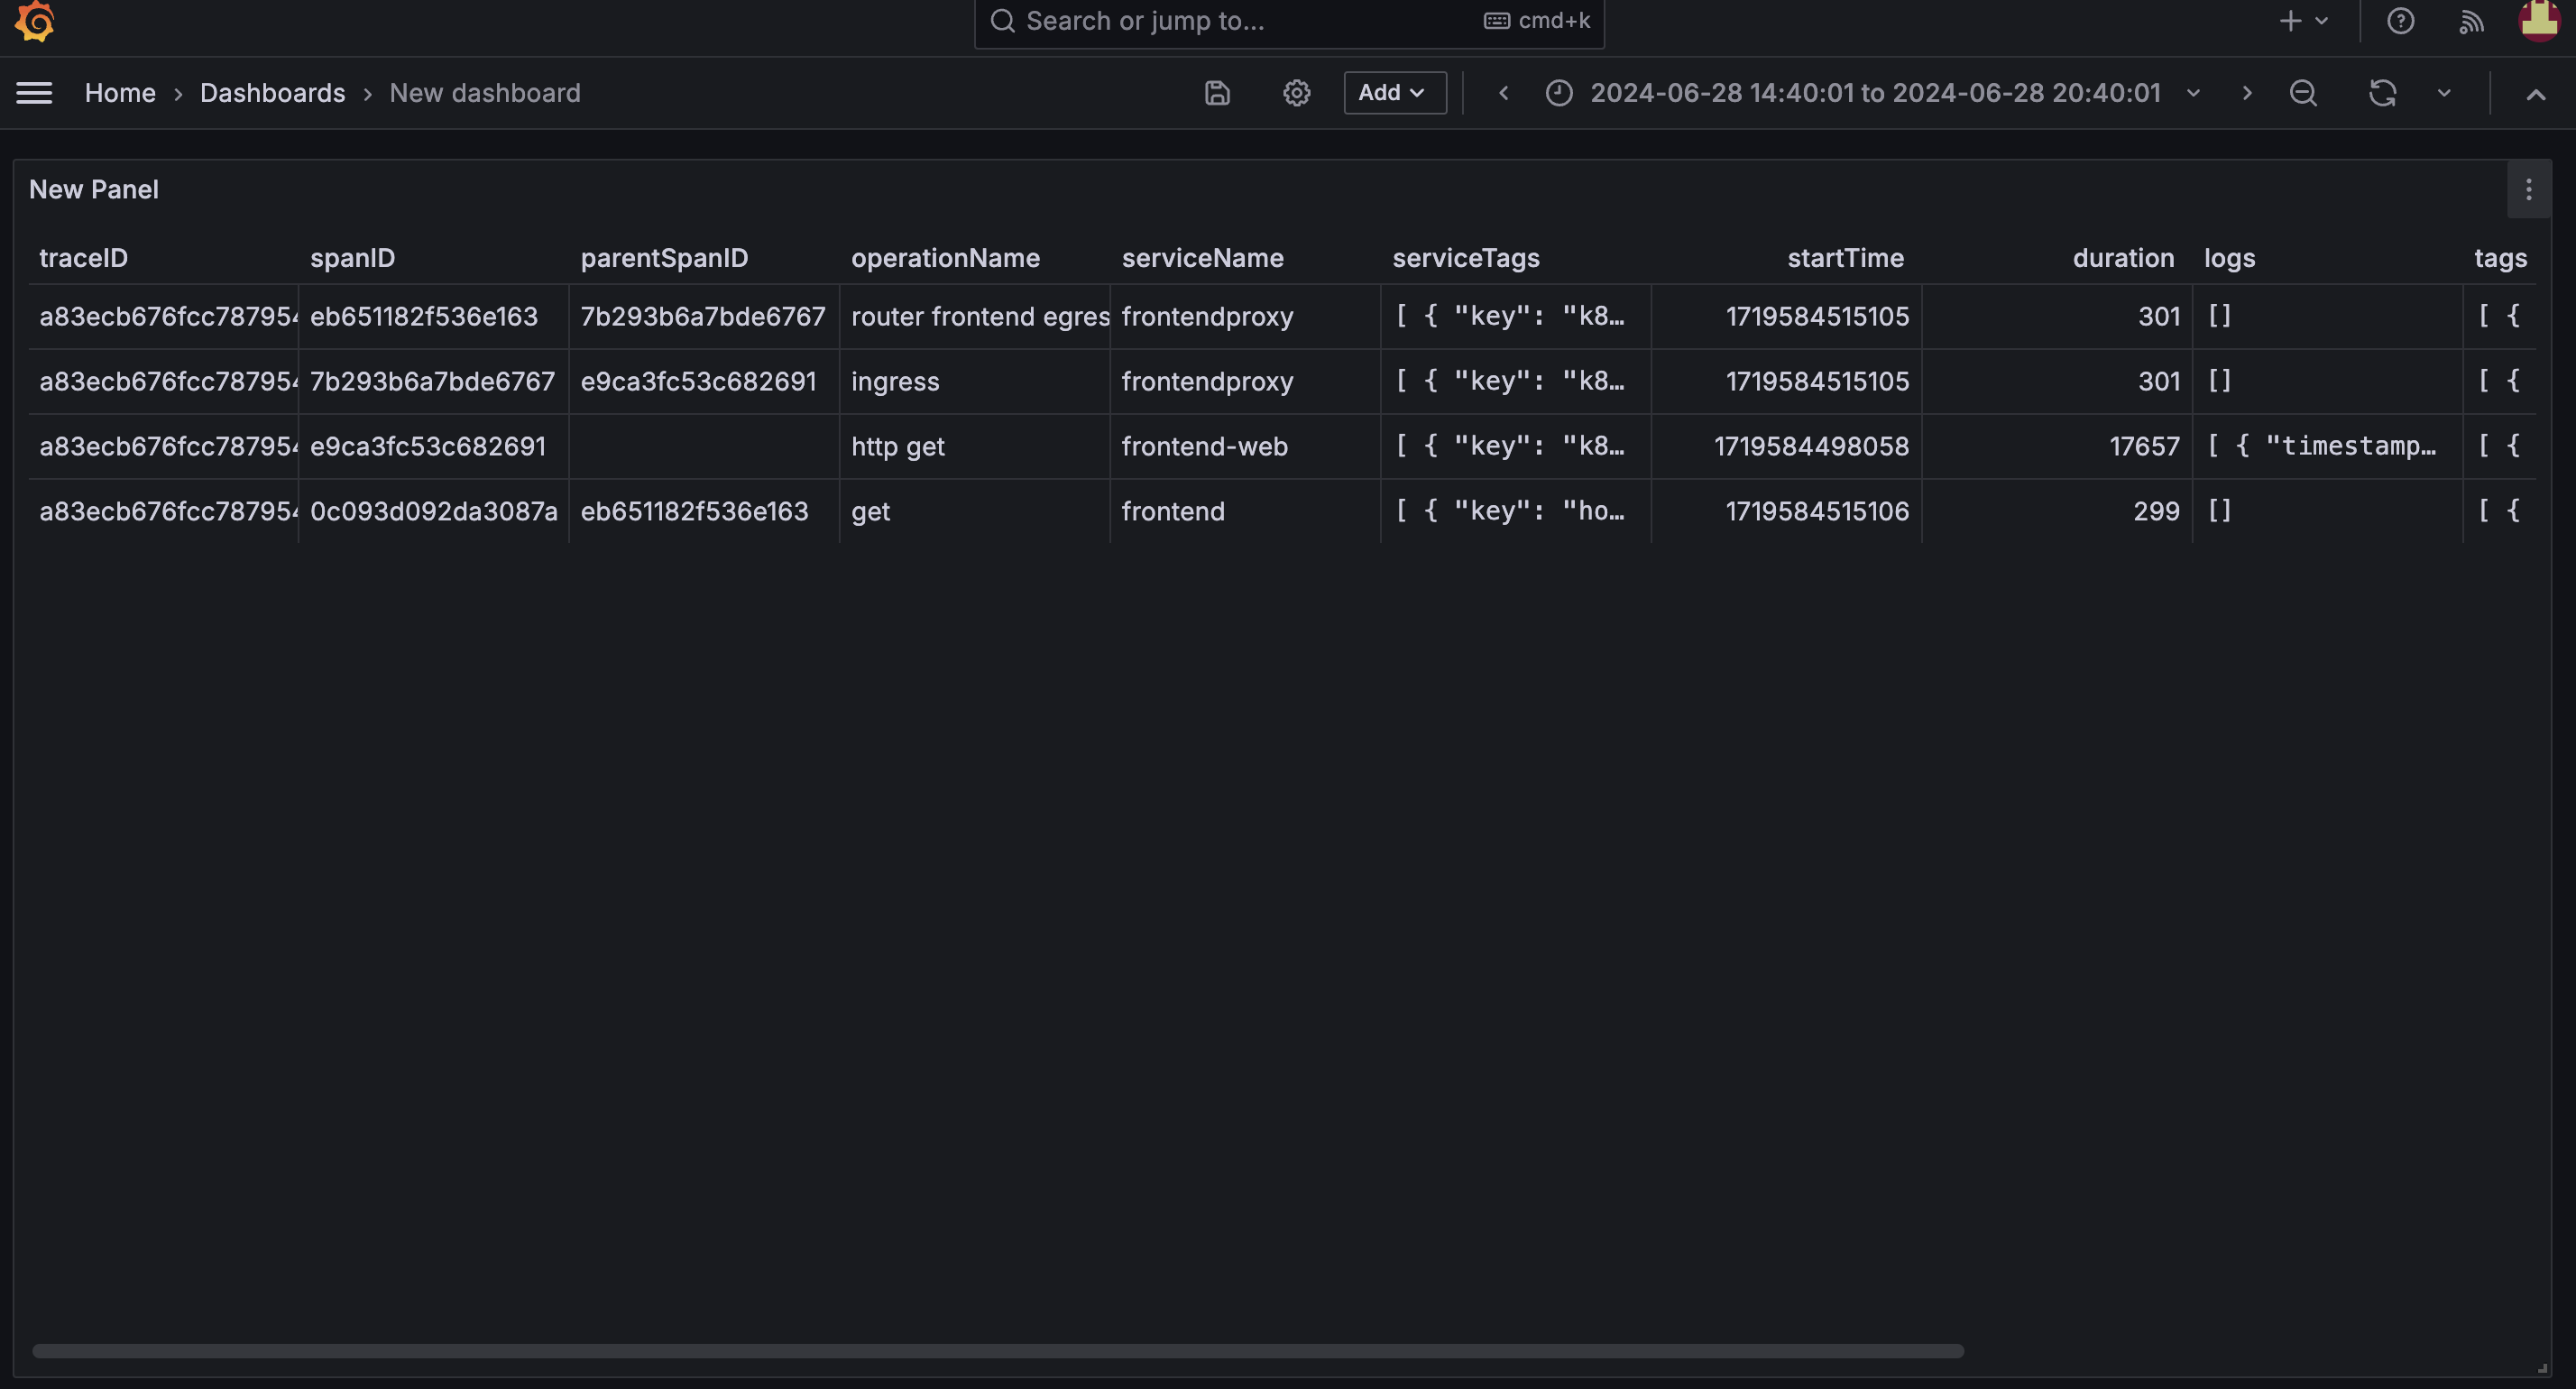Open the Add dropdown

1394,93
